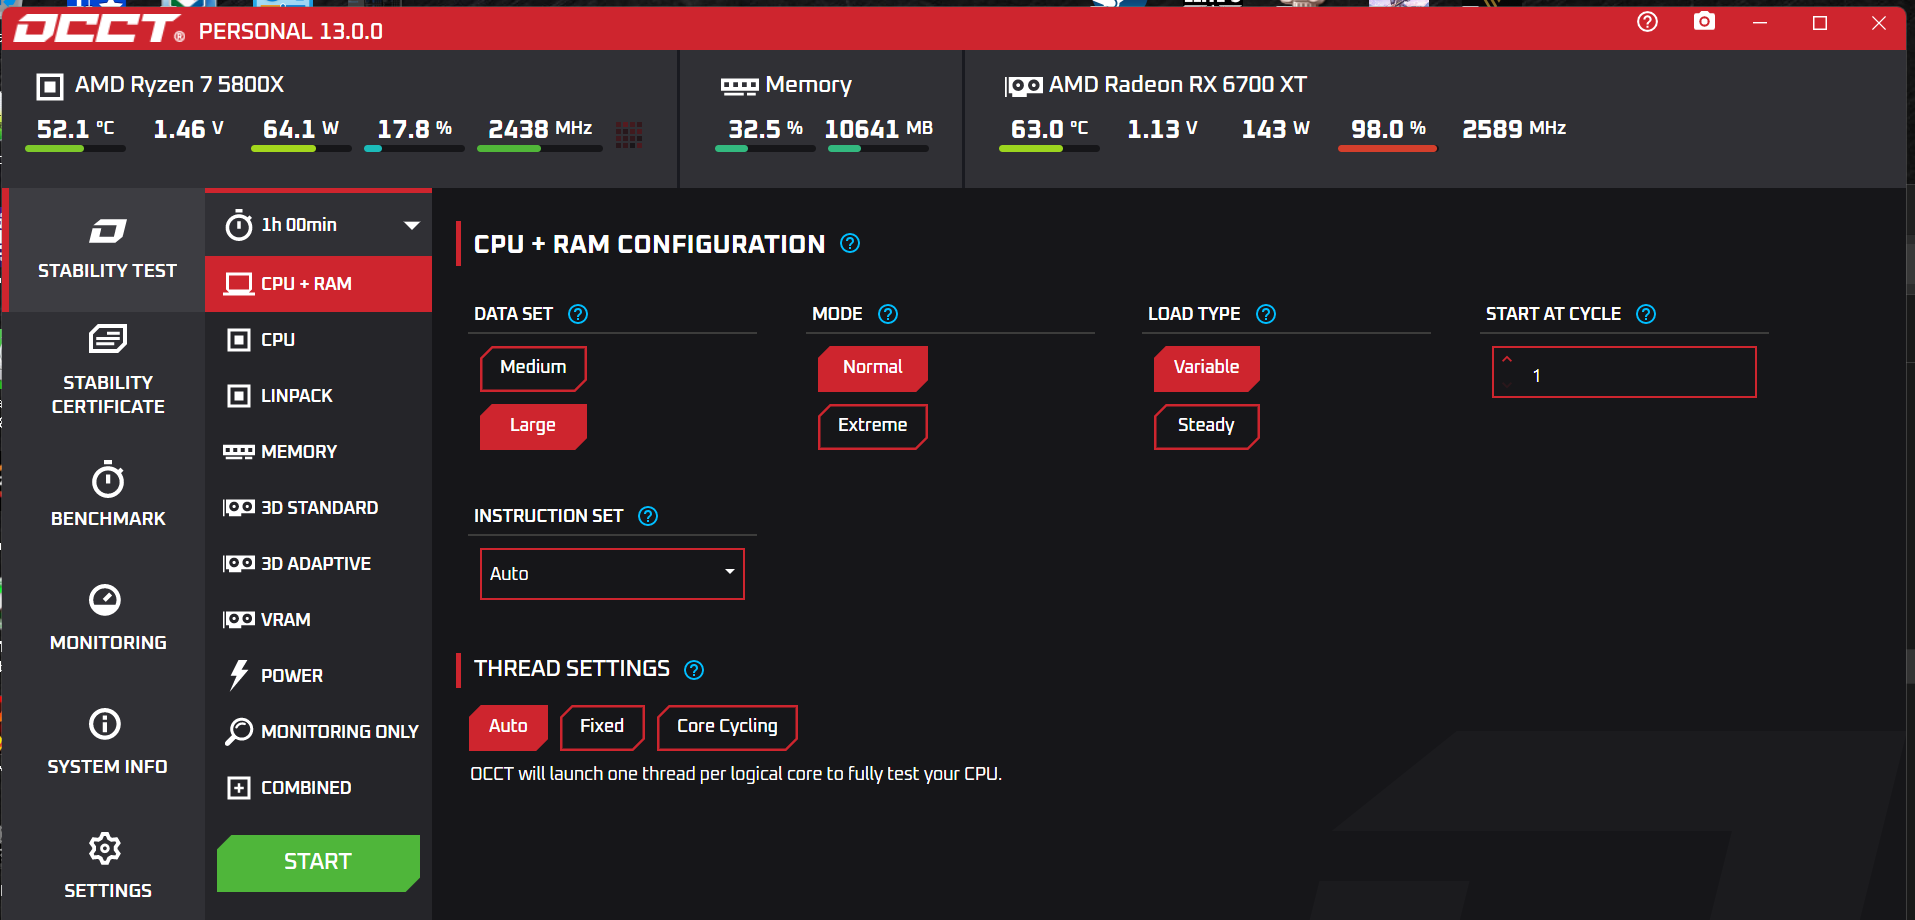Enable Core Cycling thread mode
The image size is (1915, 920).
(x=727, y=727)
